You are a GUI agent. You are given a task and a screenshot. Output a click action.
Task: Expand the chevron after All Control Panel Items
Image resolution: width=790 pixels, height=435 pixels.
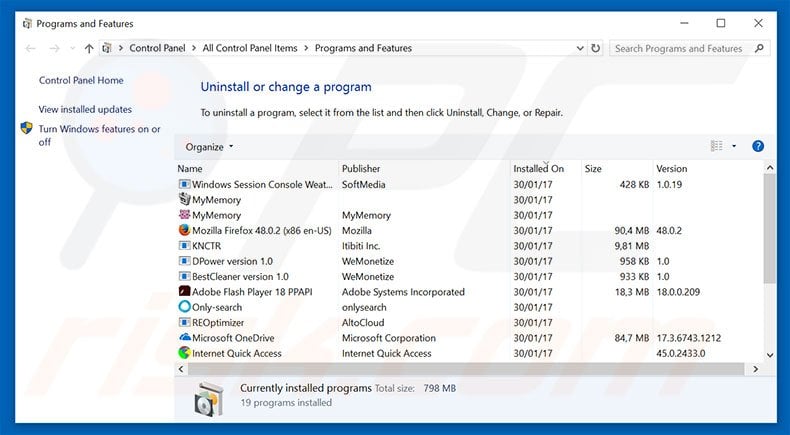click(307, 48)
